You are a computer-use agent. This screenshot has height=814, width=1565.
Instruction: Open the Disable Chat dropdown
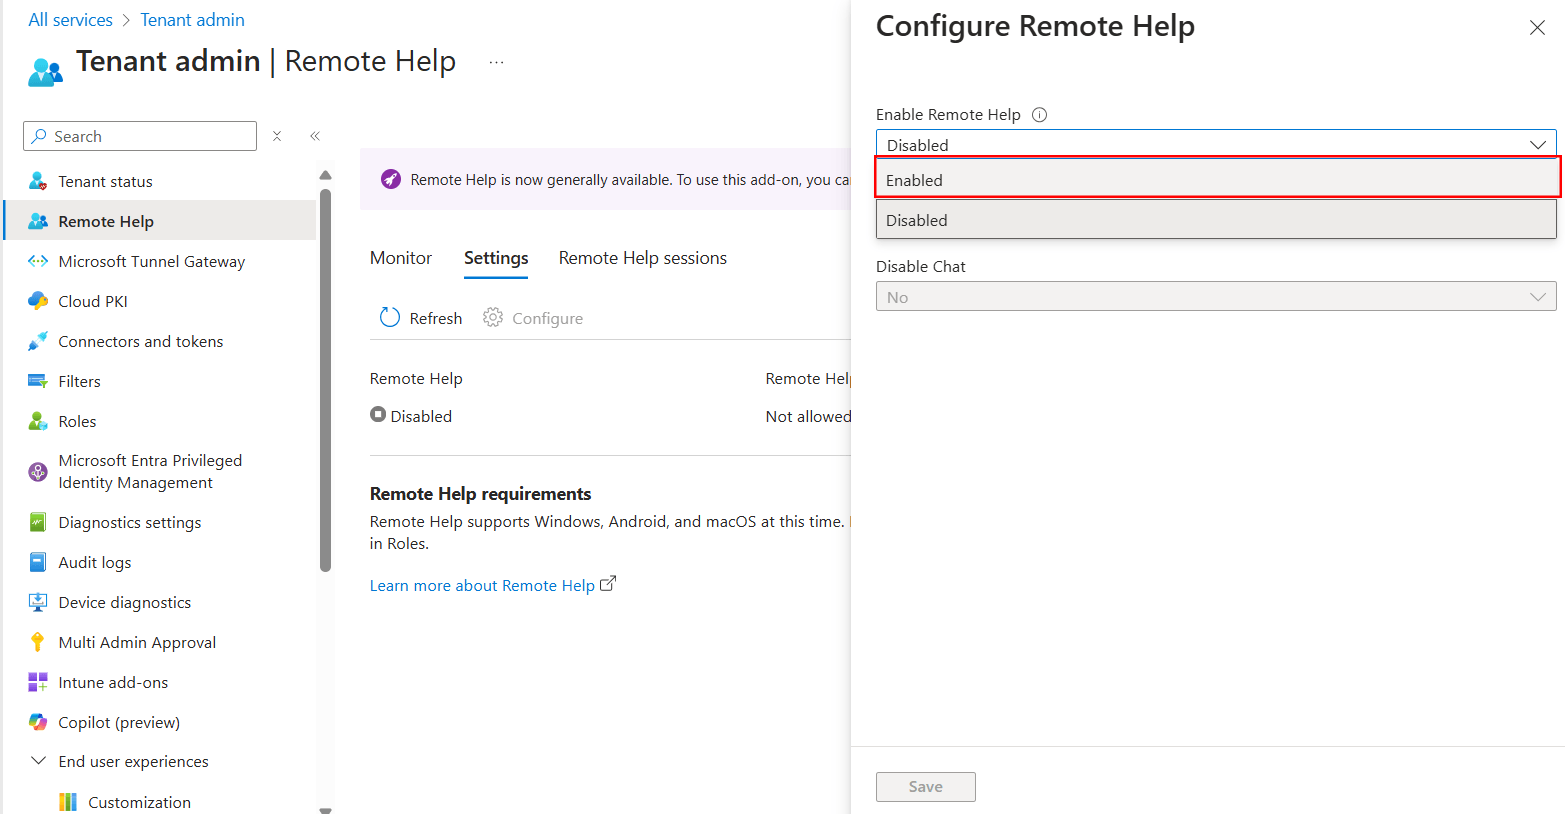pos(1216,296)
